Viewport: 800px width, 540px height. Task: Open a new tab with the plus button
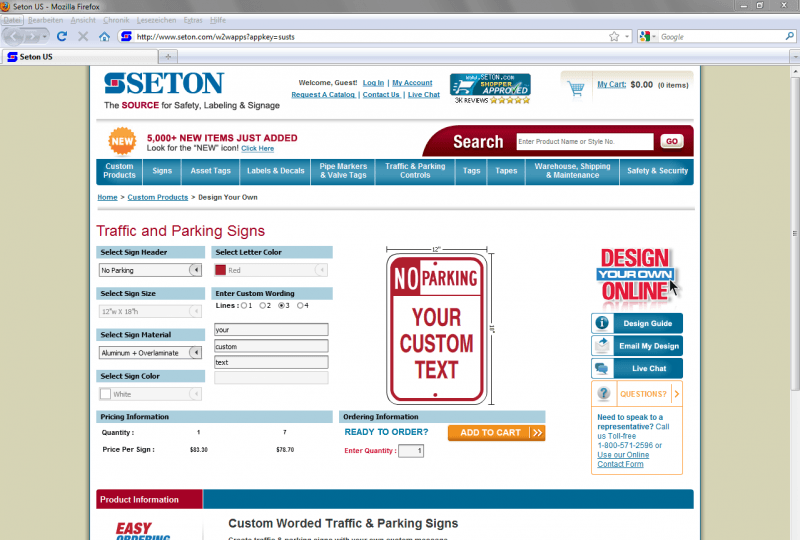(x=168, y=57)
